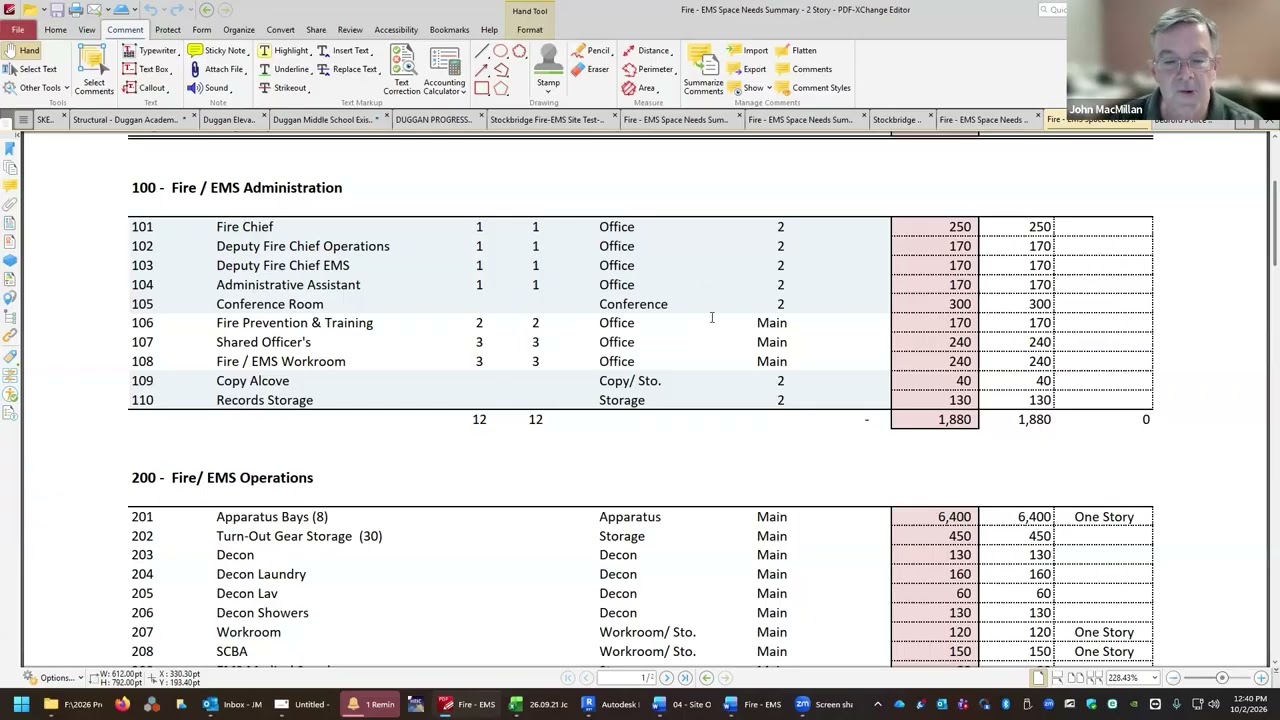Viewport: 1280px width, 720px height.
Task: Open the File menu
Action: (18, 30)
